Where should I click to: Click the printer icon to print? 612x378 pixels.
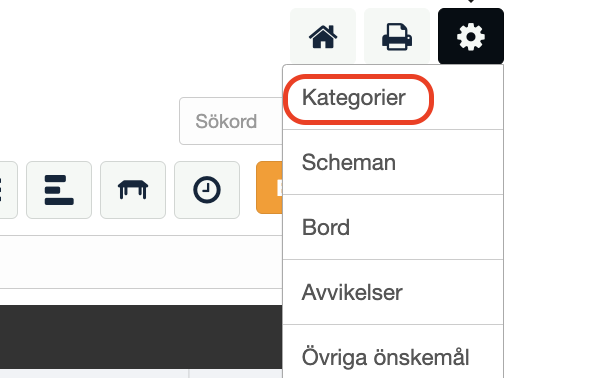(397, 36)
